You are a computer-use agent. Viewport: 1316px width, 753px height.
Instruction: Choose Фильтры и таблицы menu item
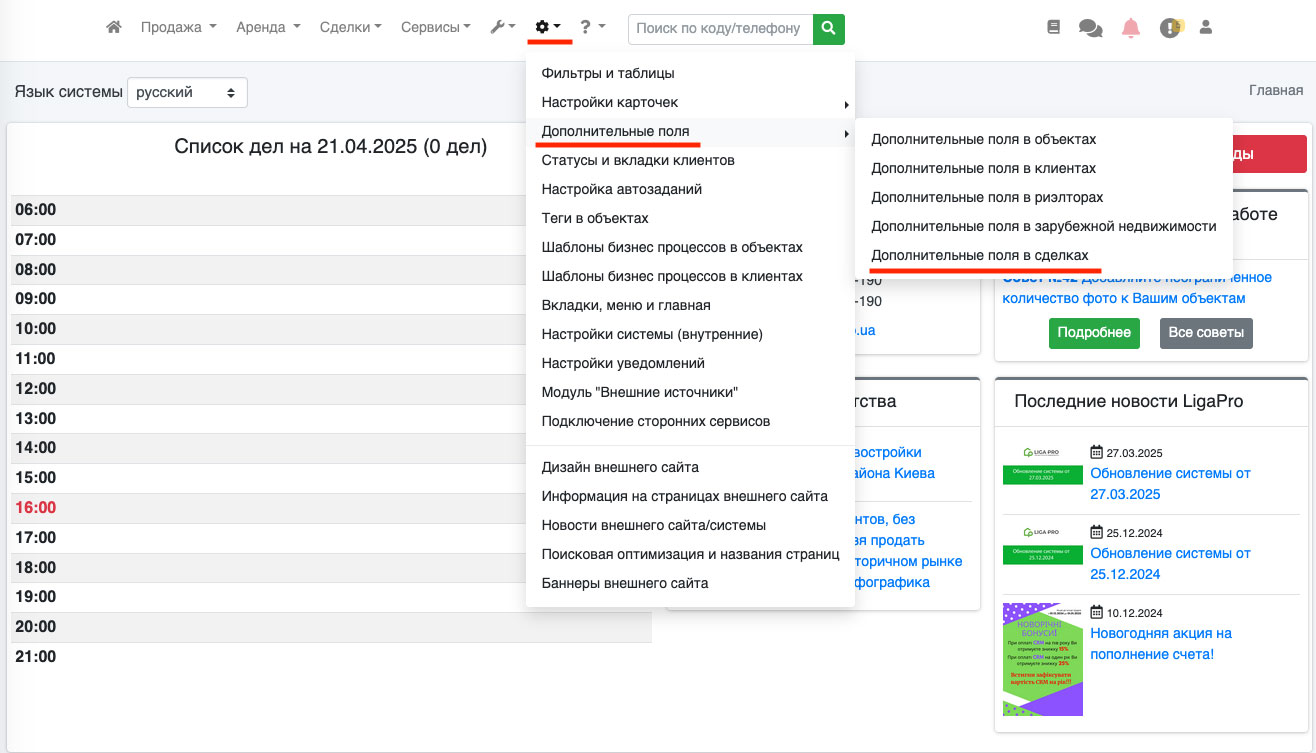click(x=608, y=73)
